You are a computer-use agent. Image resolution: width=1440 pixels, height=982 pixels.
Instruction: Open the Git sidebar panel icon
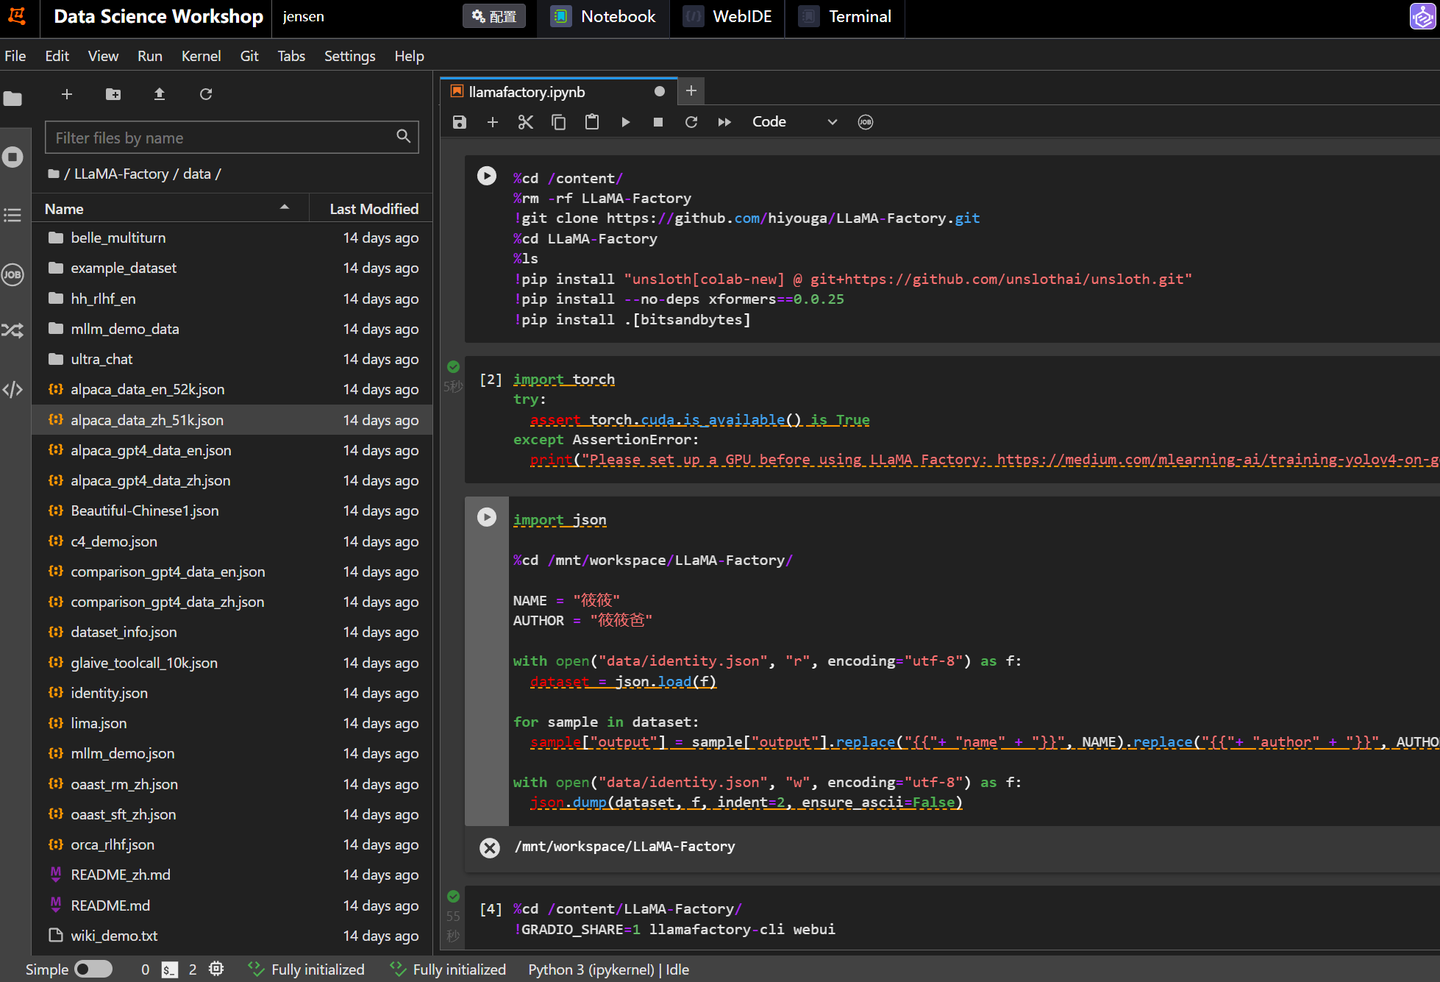pos(13,330)
